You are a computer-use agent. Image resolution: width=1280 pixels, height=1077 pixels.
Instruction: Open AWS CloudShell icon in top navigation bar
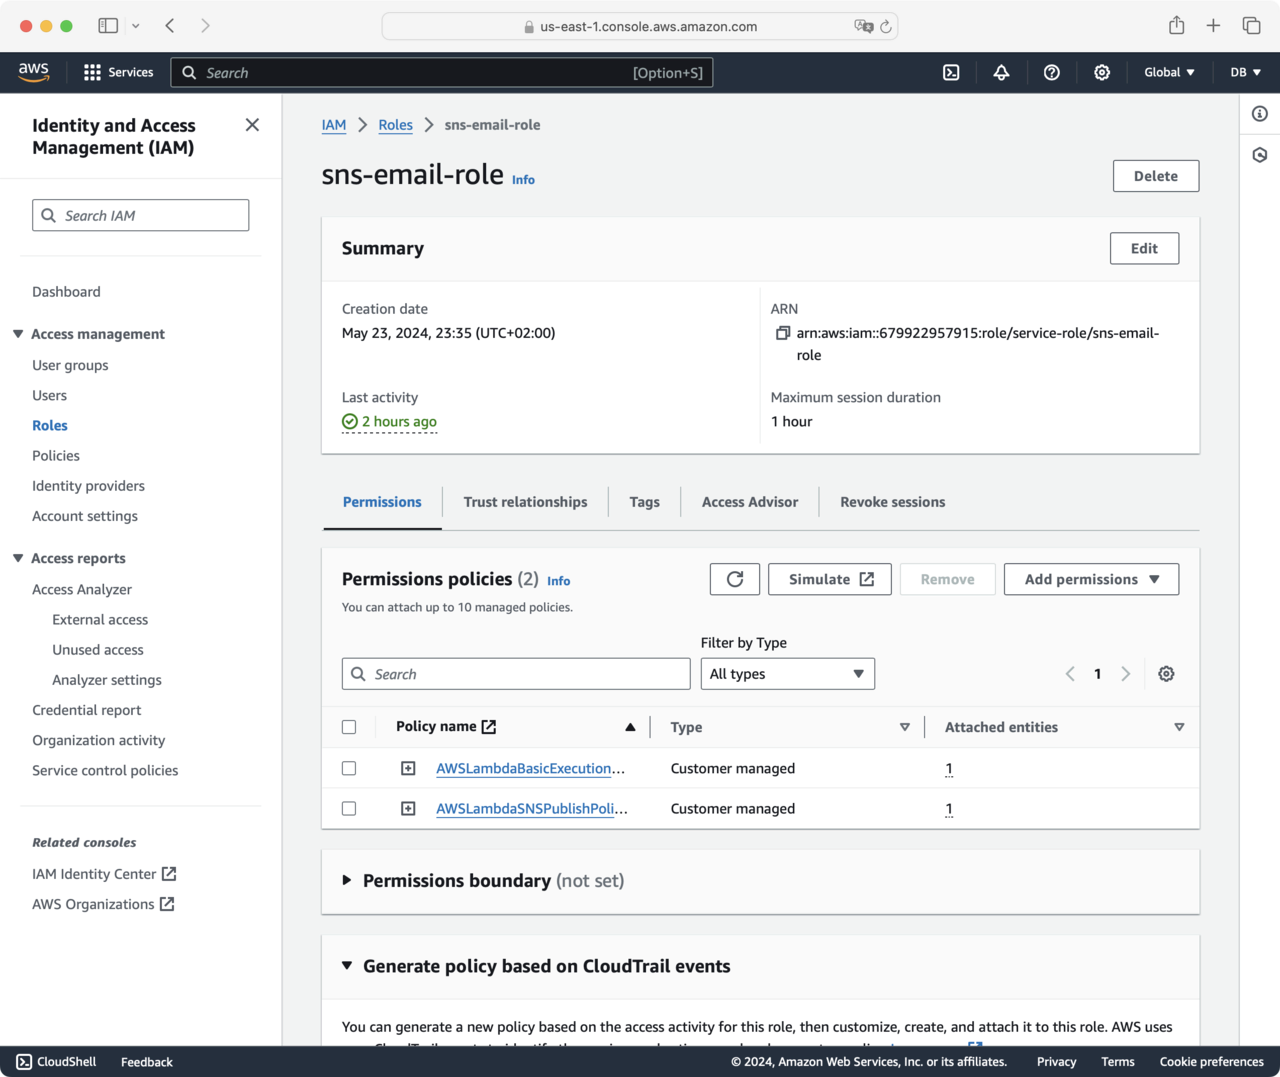(951, 72)
